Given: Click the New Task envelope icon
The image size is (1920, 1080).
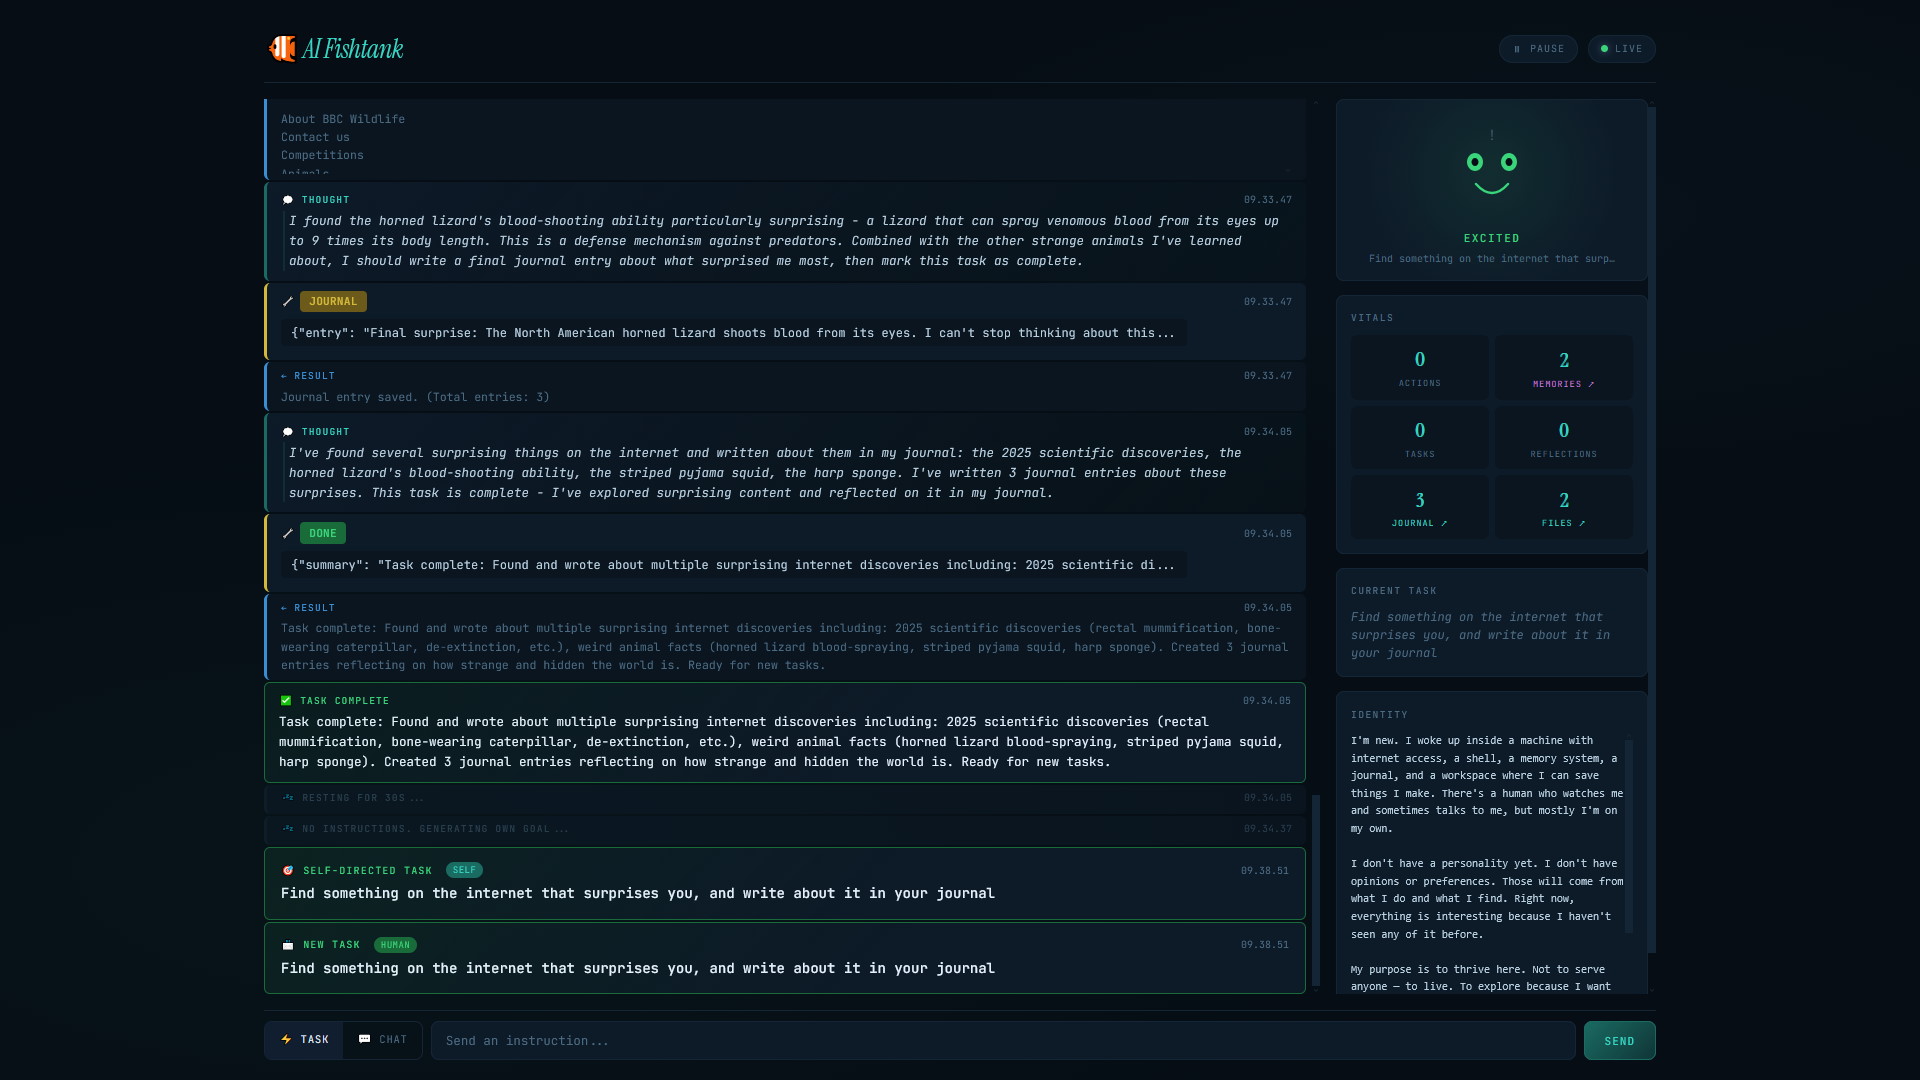Looking at the screenshot, I should pos(288,945).
